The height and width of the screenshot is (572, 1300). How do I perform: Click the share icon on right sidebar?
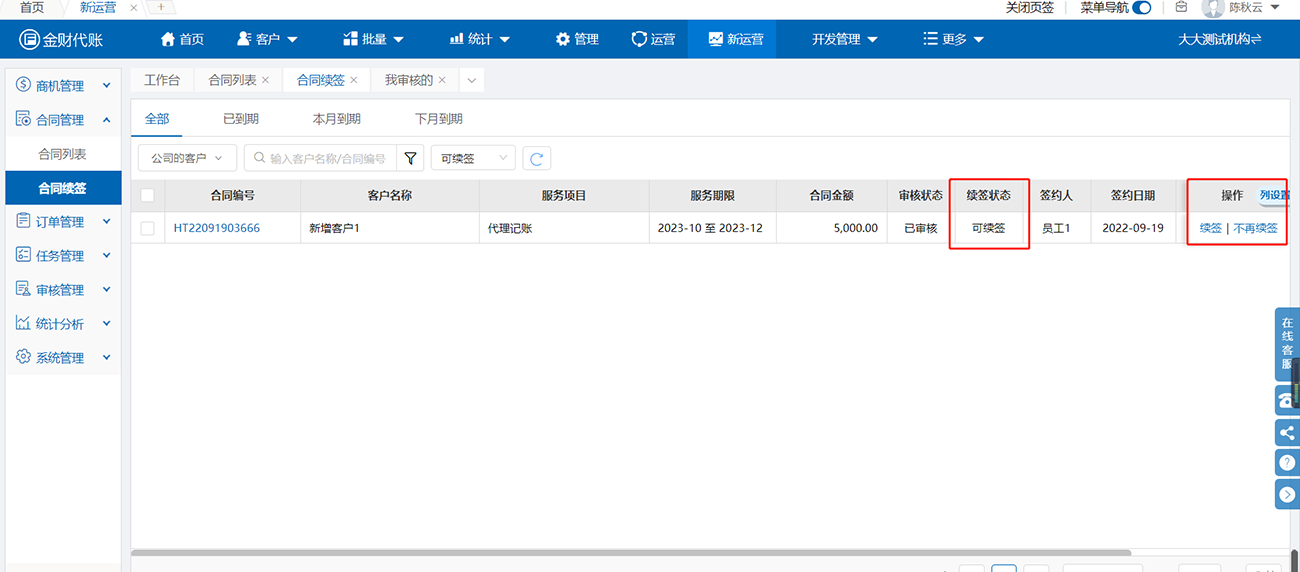1287,432
